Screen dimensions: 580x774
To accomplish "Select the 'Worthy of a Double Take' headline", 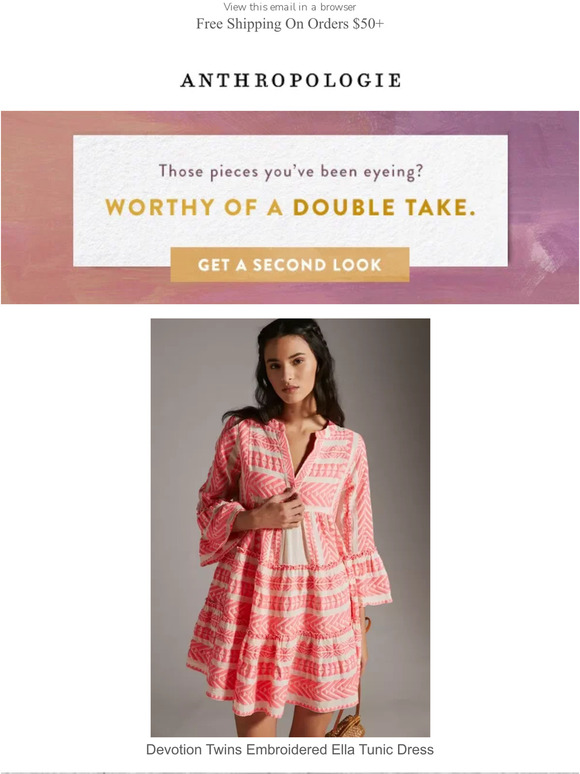I will click(x=290, y=207).
